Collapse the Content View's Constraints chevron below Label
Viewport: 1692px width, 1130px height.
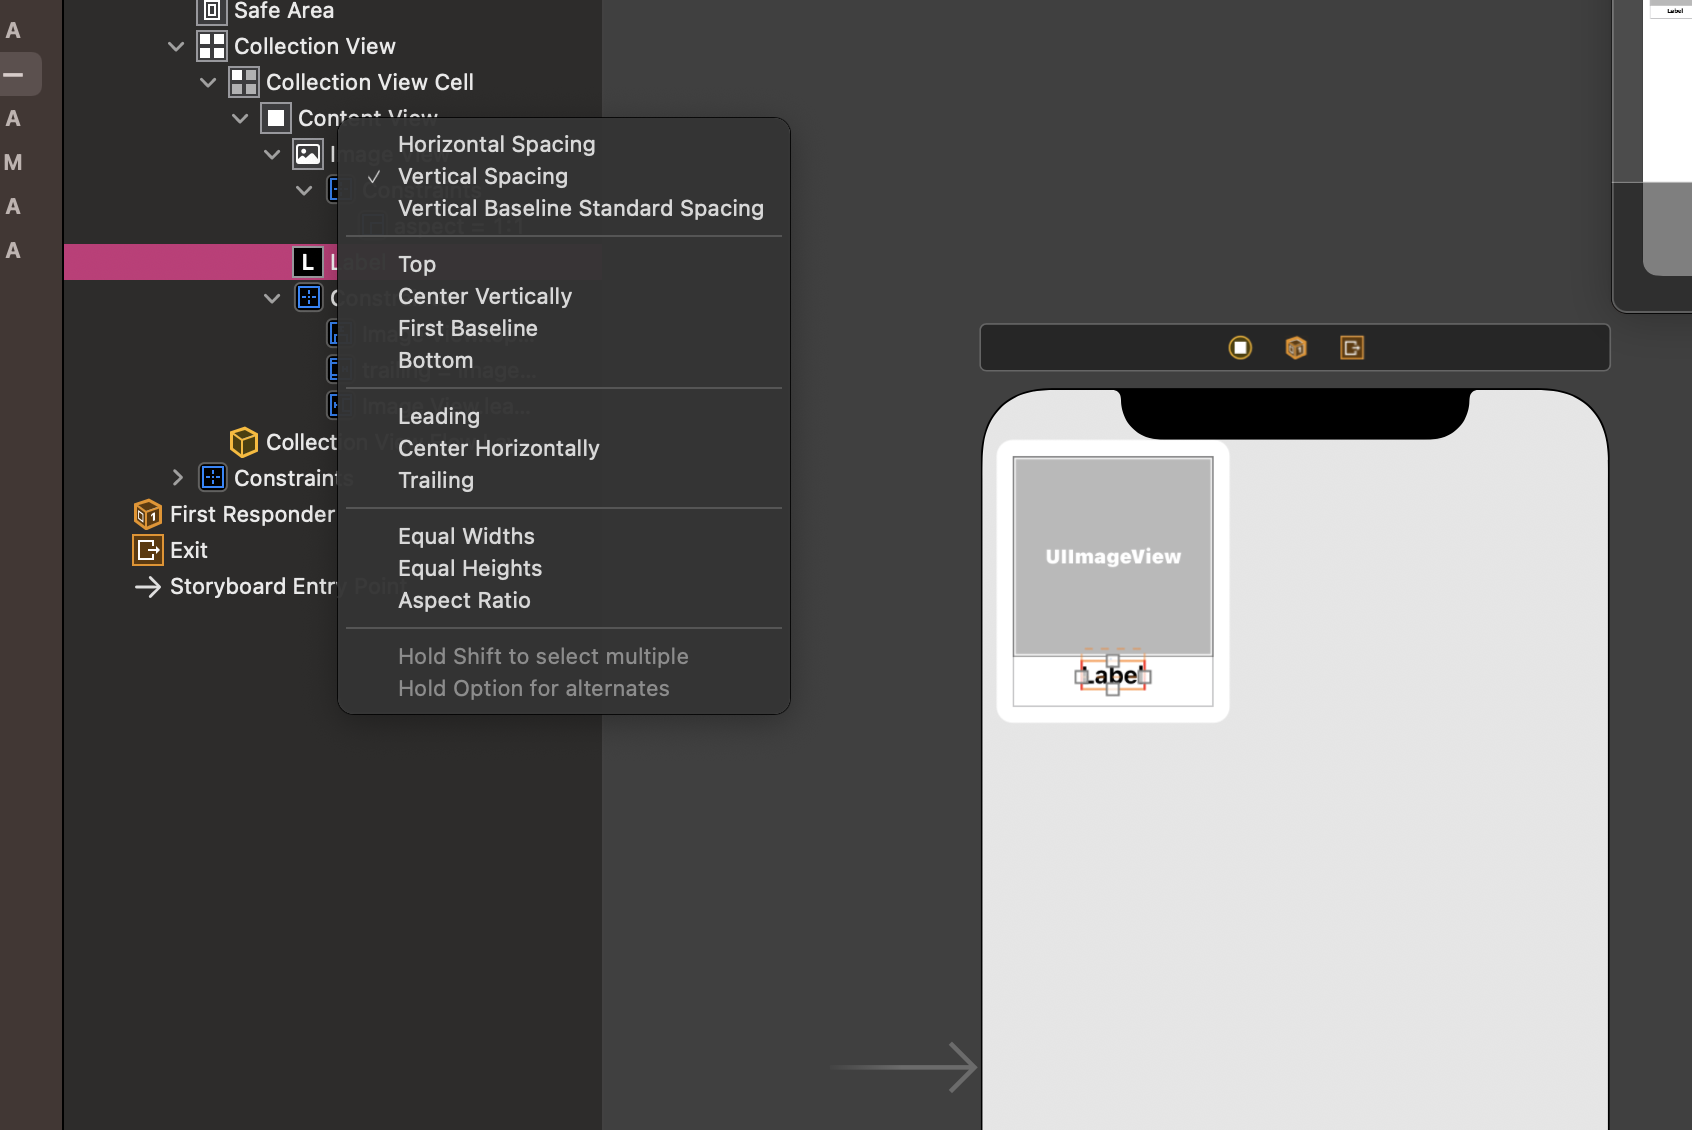(272, 298)
